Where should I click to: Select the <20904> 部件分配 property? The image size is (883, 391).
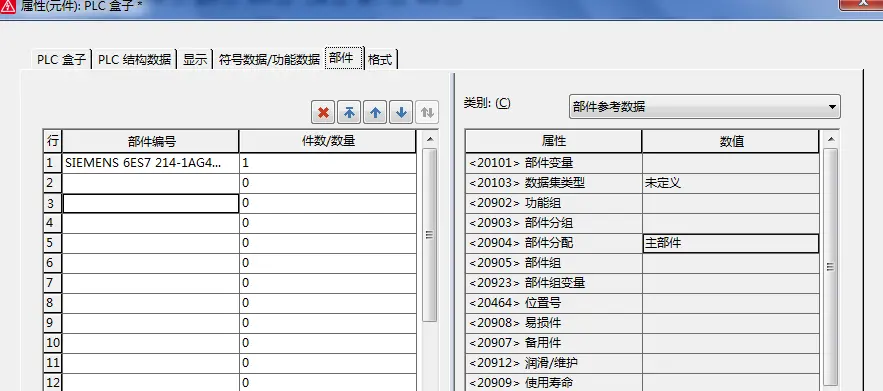pos(554,243)
